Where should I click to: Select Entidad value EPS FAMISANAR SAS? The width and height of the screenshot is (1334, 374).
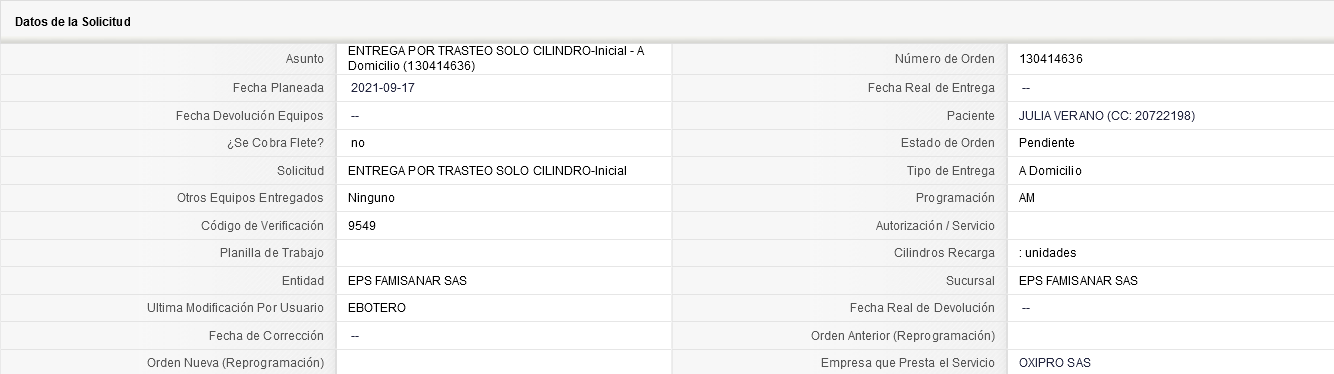407,281
